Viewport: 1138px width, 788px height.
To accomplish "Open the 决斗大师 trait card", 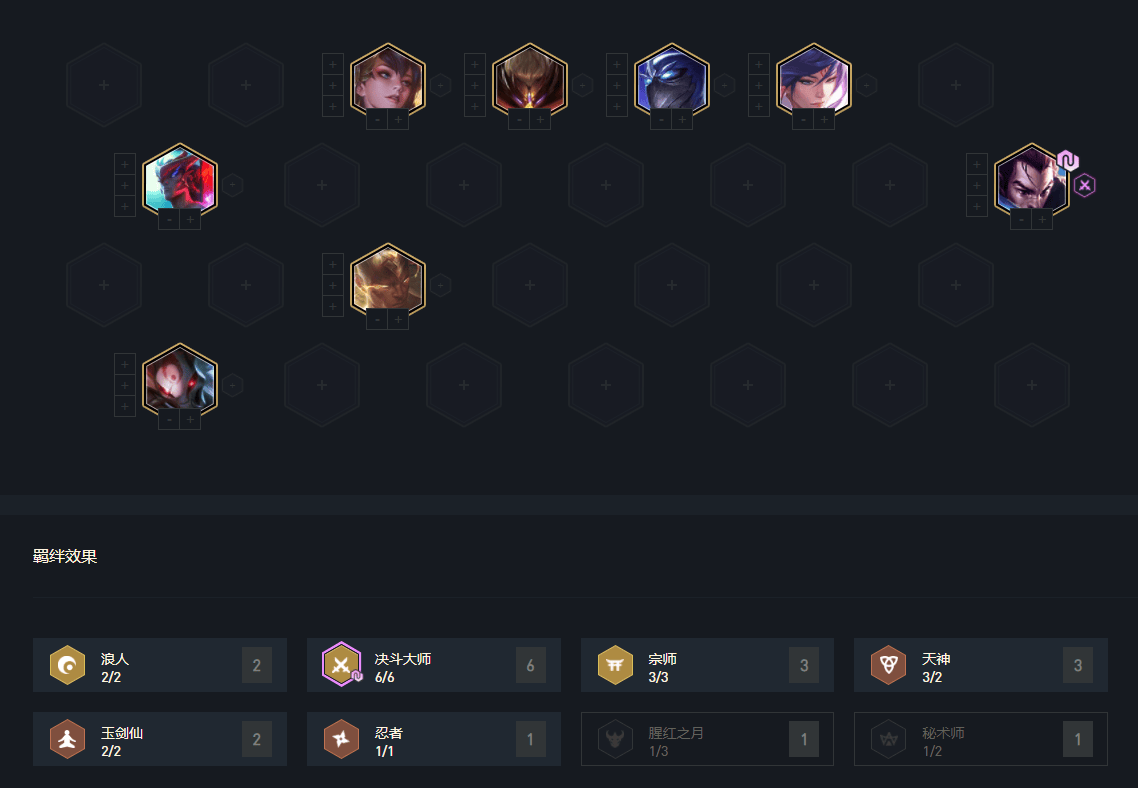I will (434, 665).
